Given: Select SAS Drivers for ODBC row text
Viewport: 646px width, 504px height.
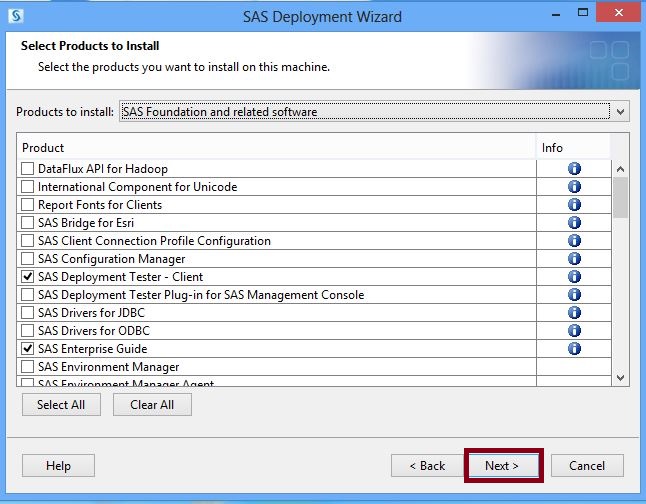Looking at the screenshot, I should tap(94, 331).
